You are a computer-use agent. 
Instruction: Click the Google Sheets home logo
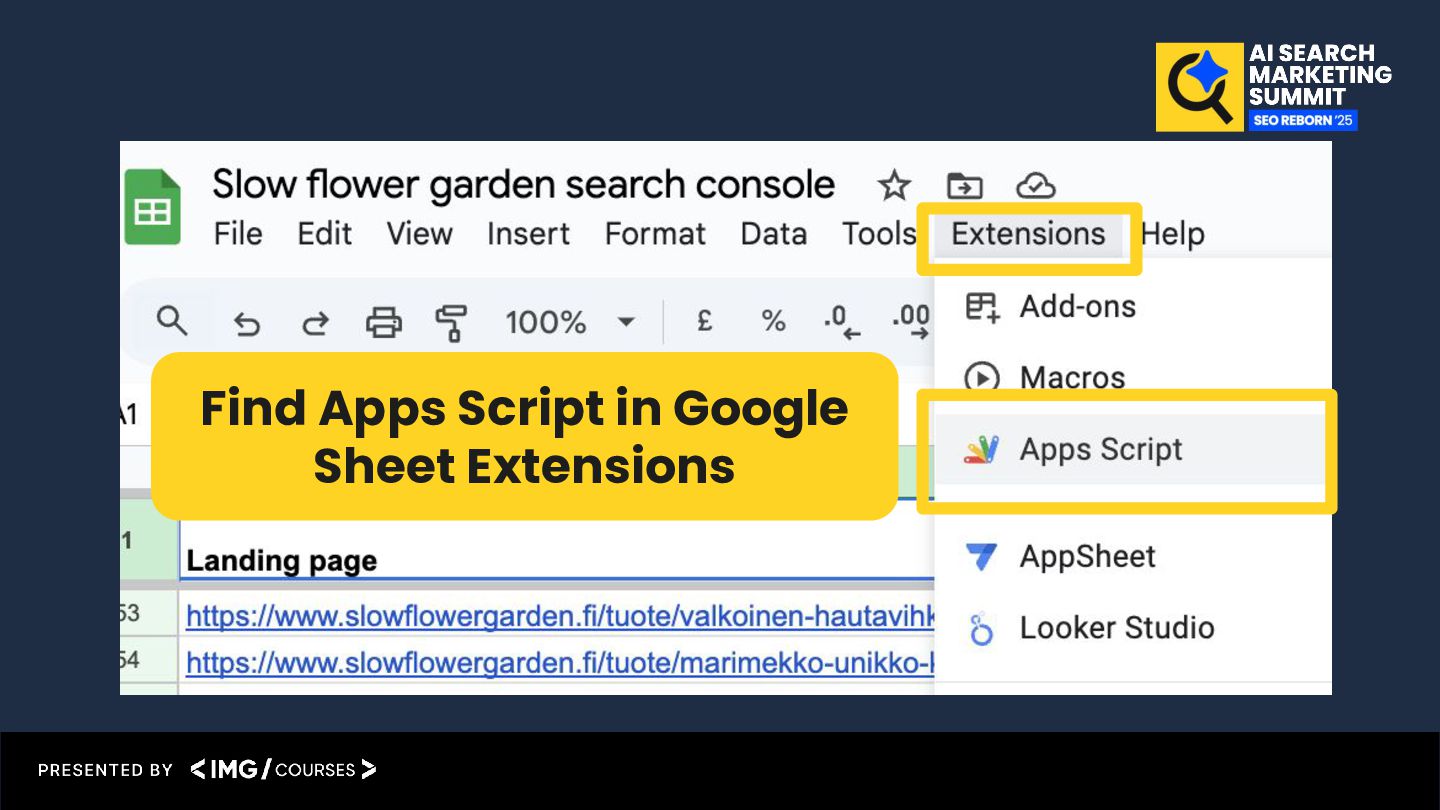(152, 208)
